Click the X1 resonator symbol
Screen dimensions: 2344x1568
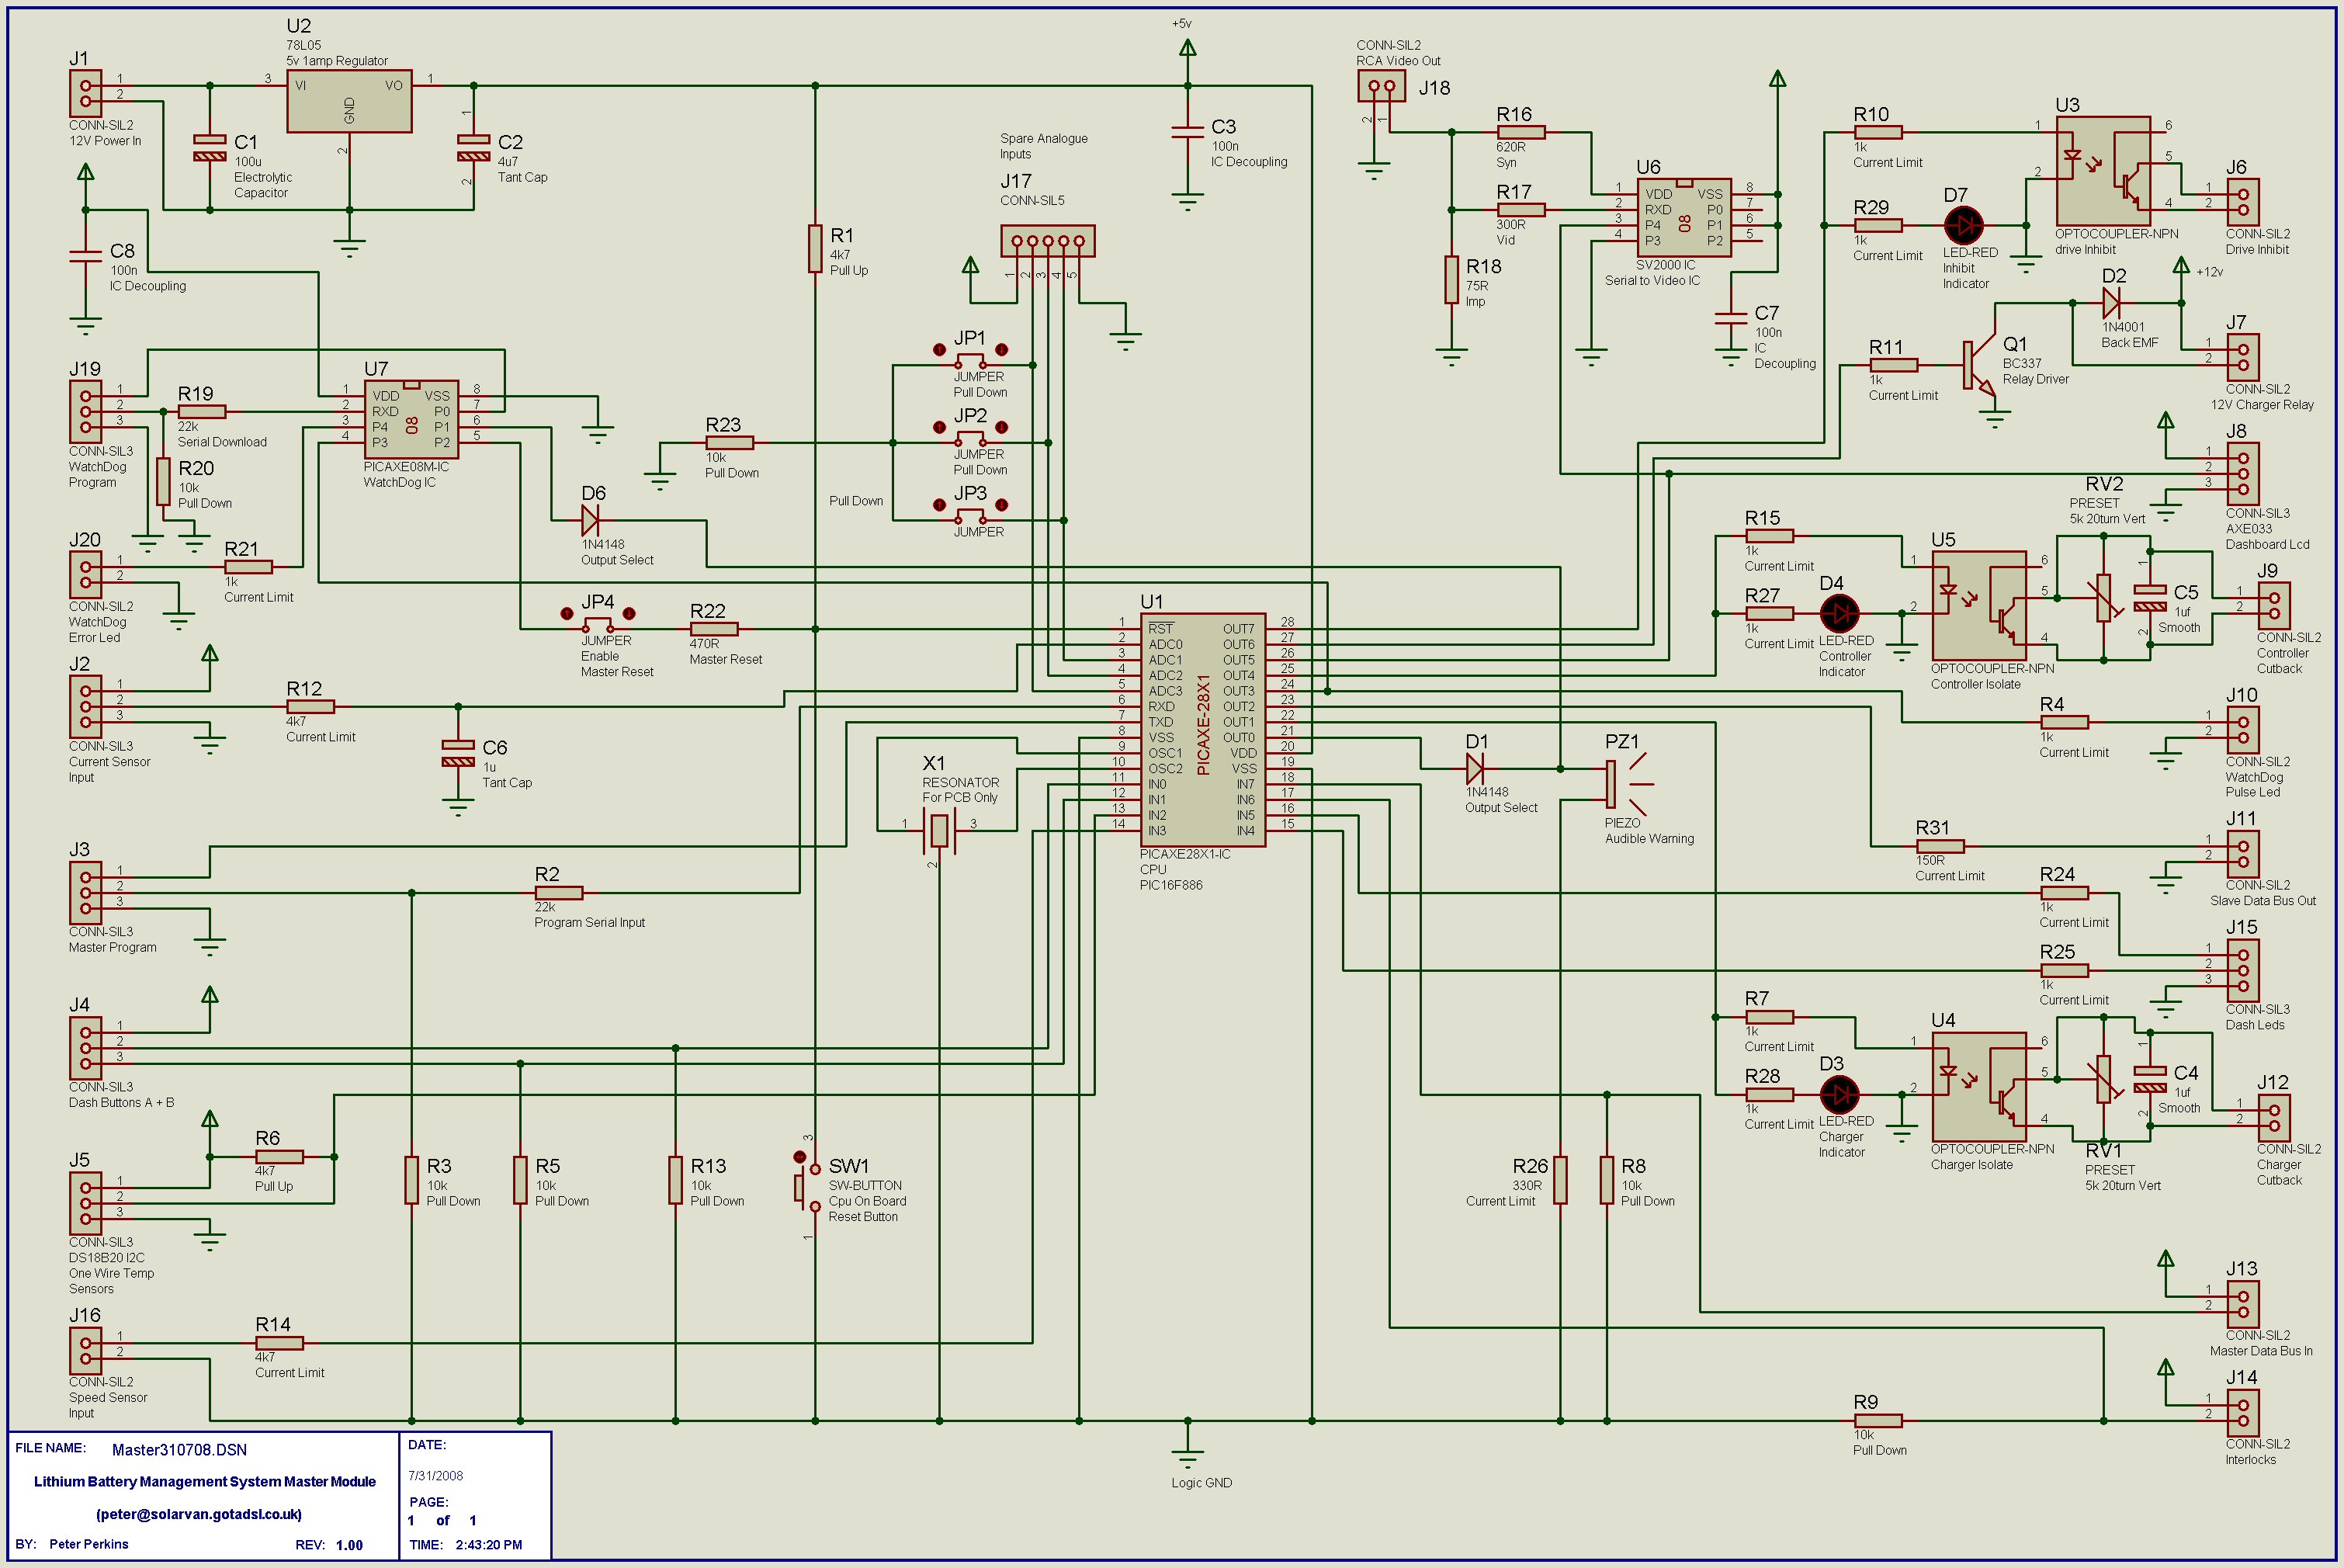[x=939, y=830]
